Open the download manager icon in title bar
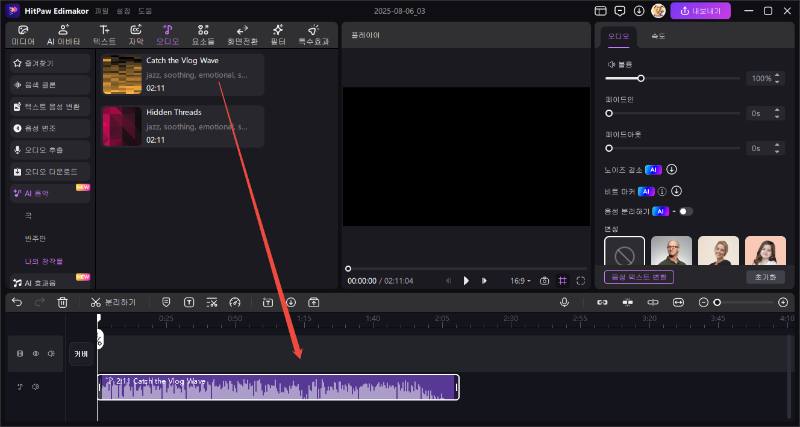 point(639,11)
